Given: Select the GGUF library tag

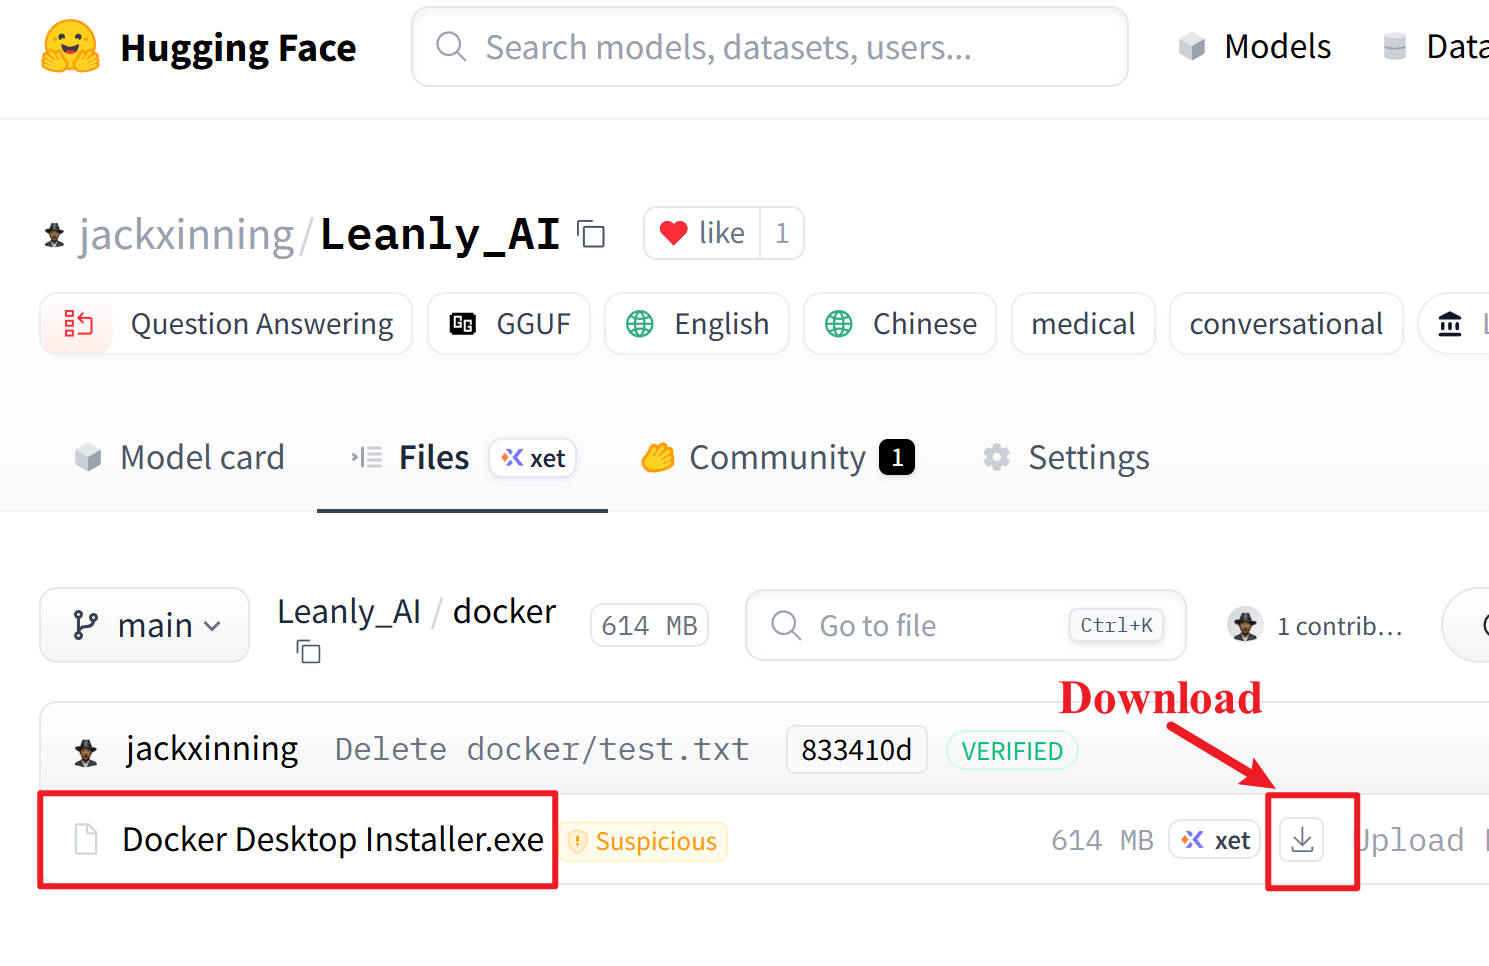Looking at the screenshot, I should (509, 324).
